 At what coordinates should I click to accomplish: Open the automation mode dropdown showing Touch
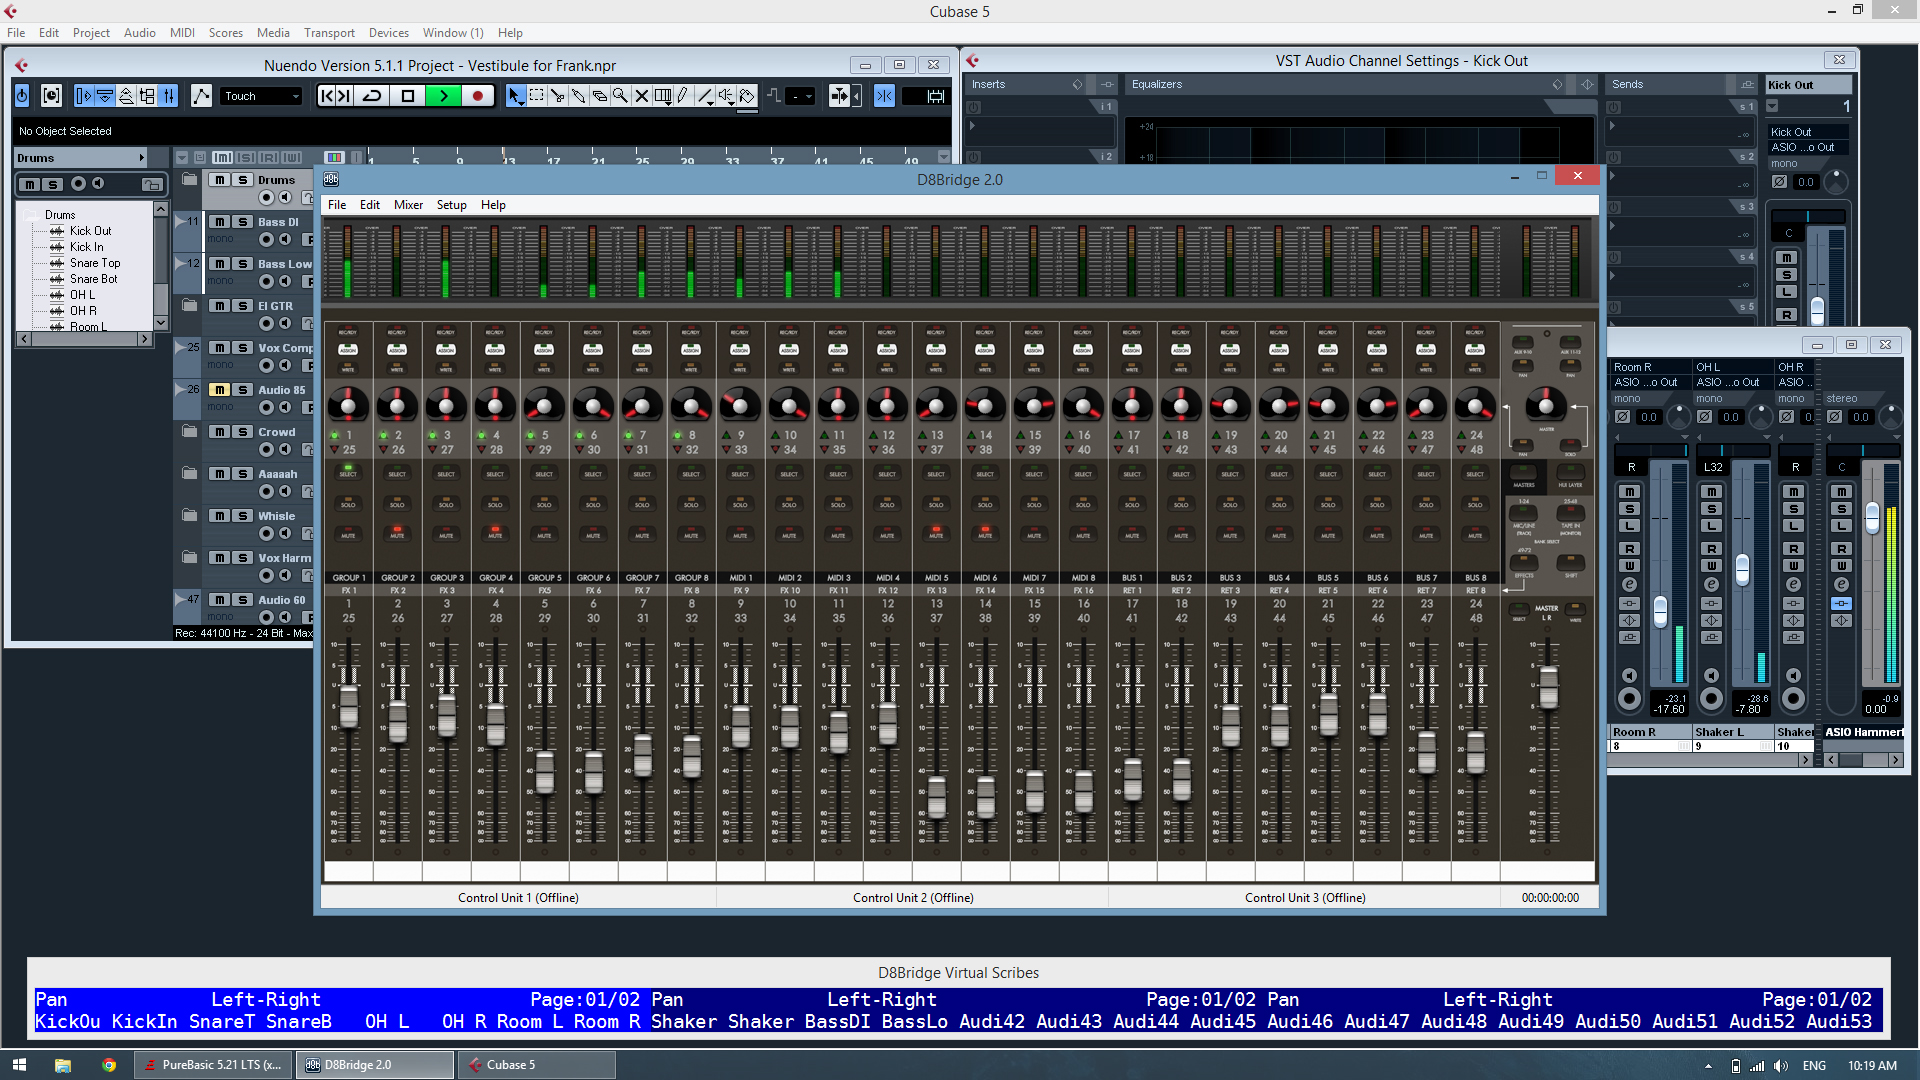[260, 96]
